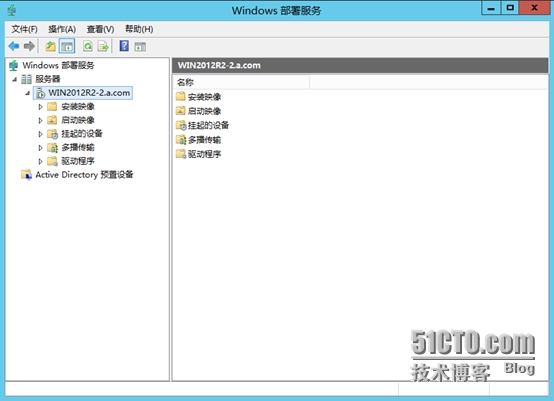Click the 挂起的设备 icon in right list
This screenshot has height=401, width=554.
(x=181, y=125)
